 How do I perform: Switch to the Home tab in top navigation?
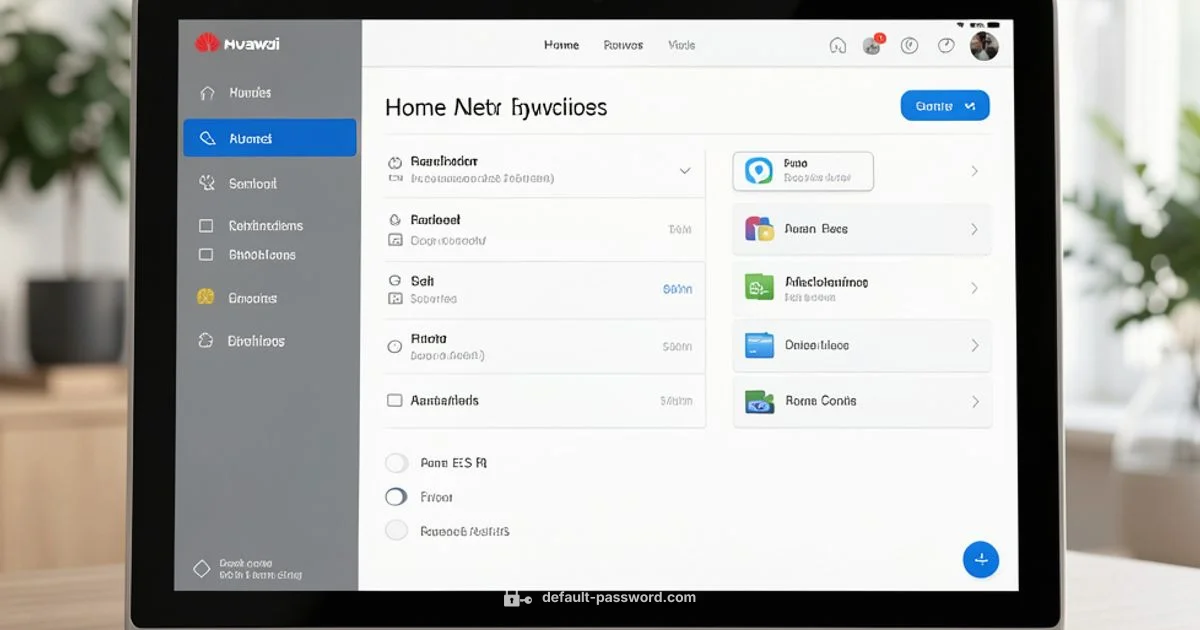point(561,45)
